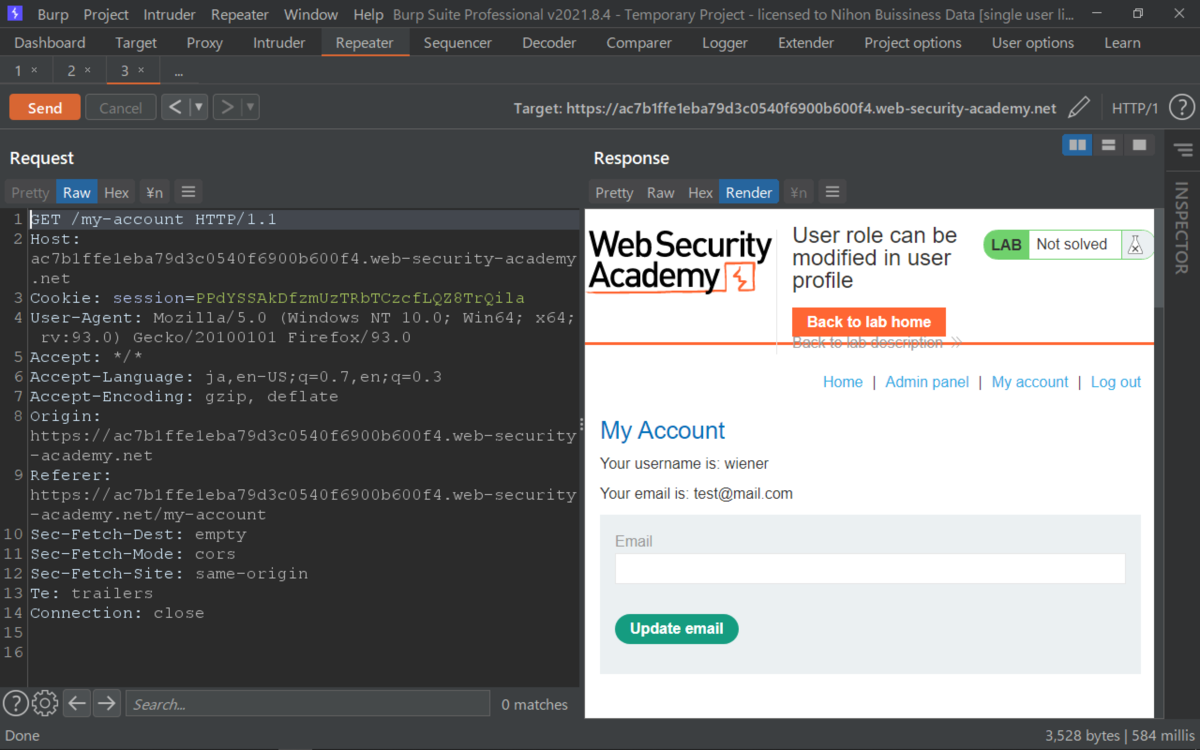This screenshot has height=750, width=1200.
Task: Send the request
Action: point(45,108)
